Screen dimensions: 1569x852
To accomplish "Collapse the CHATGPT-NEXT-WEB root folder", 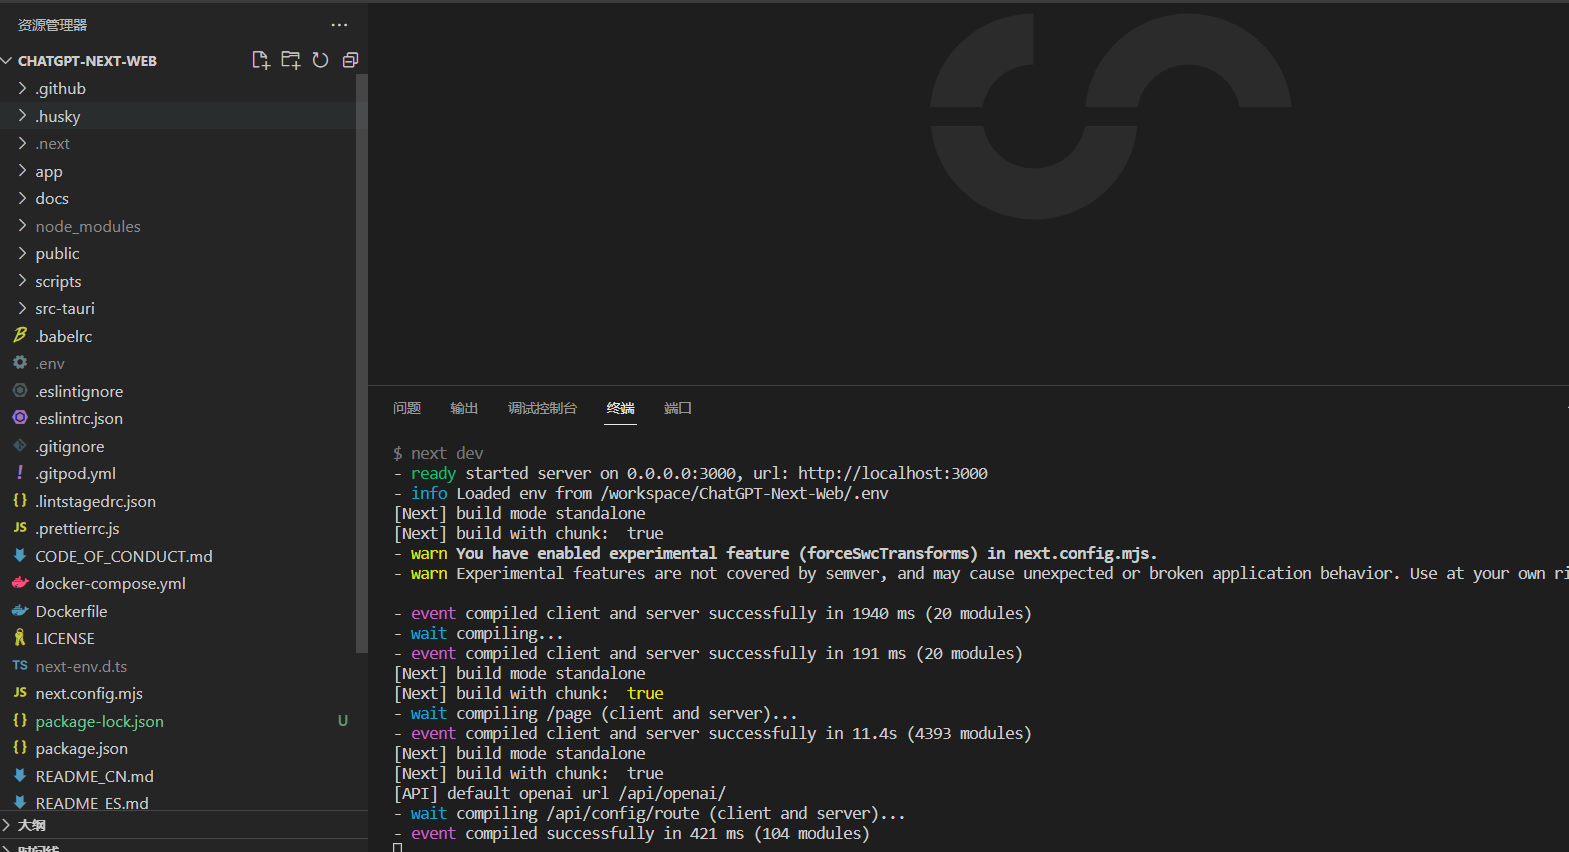I will pyautogui.click(x=7, y=61).
